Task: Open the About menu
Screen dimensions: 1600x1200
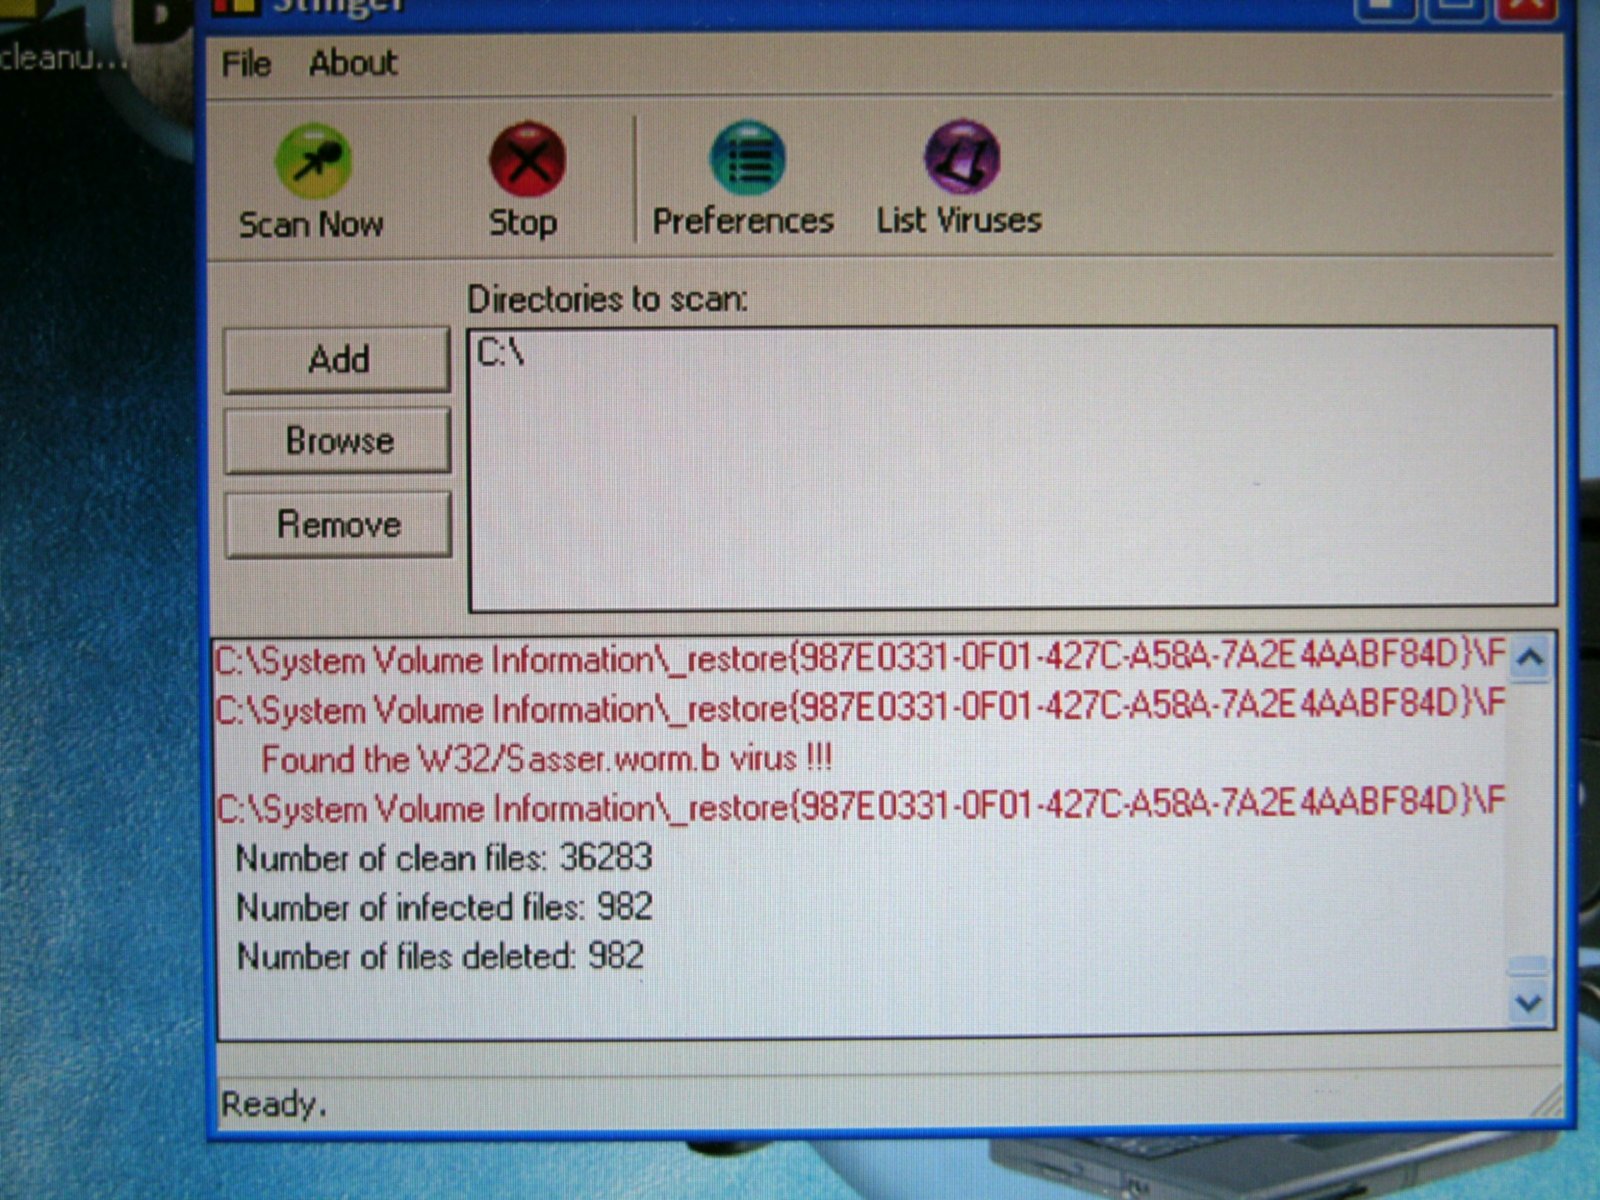Action: 353,63
